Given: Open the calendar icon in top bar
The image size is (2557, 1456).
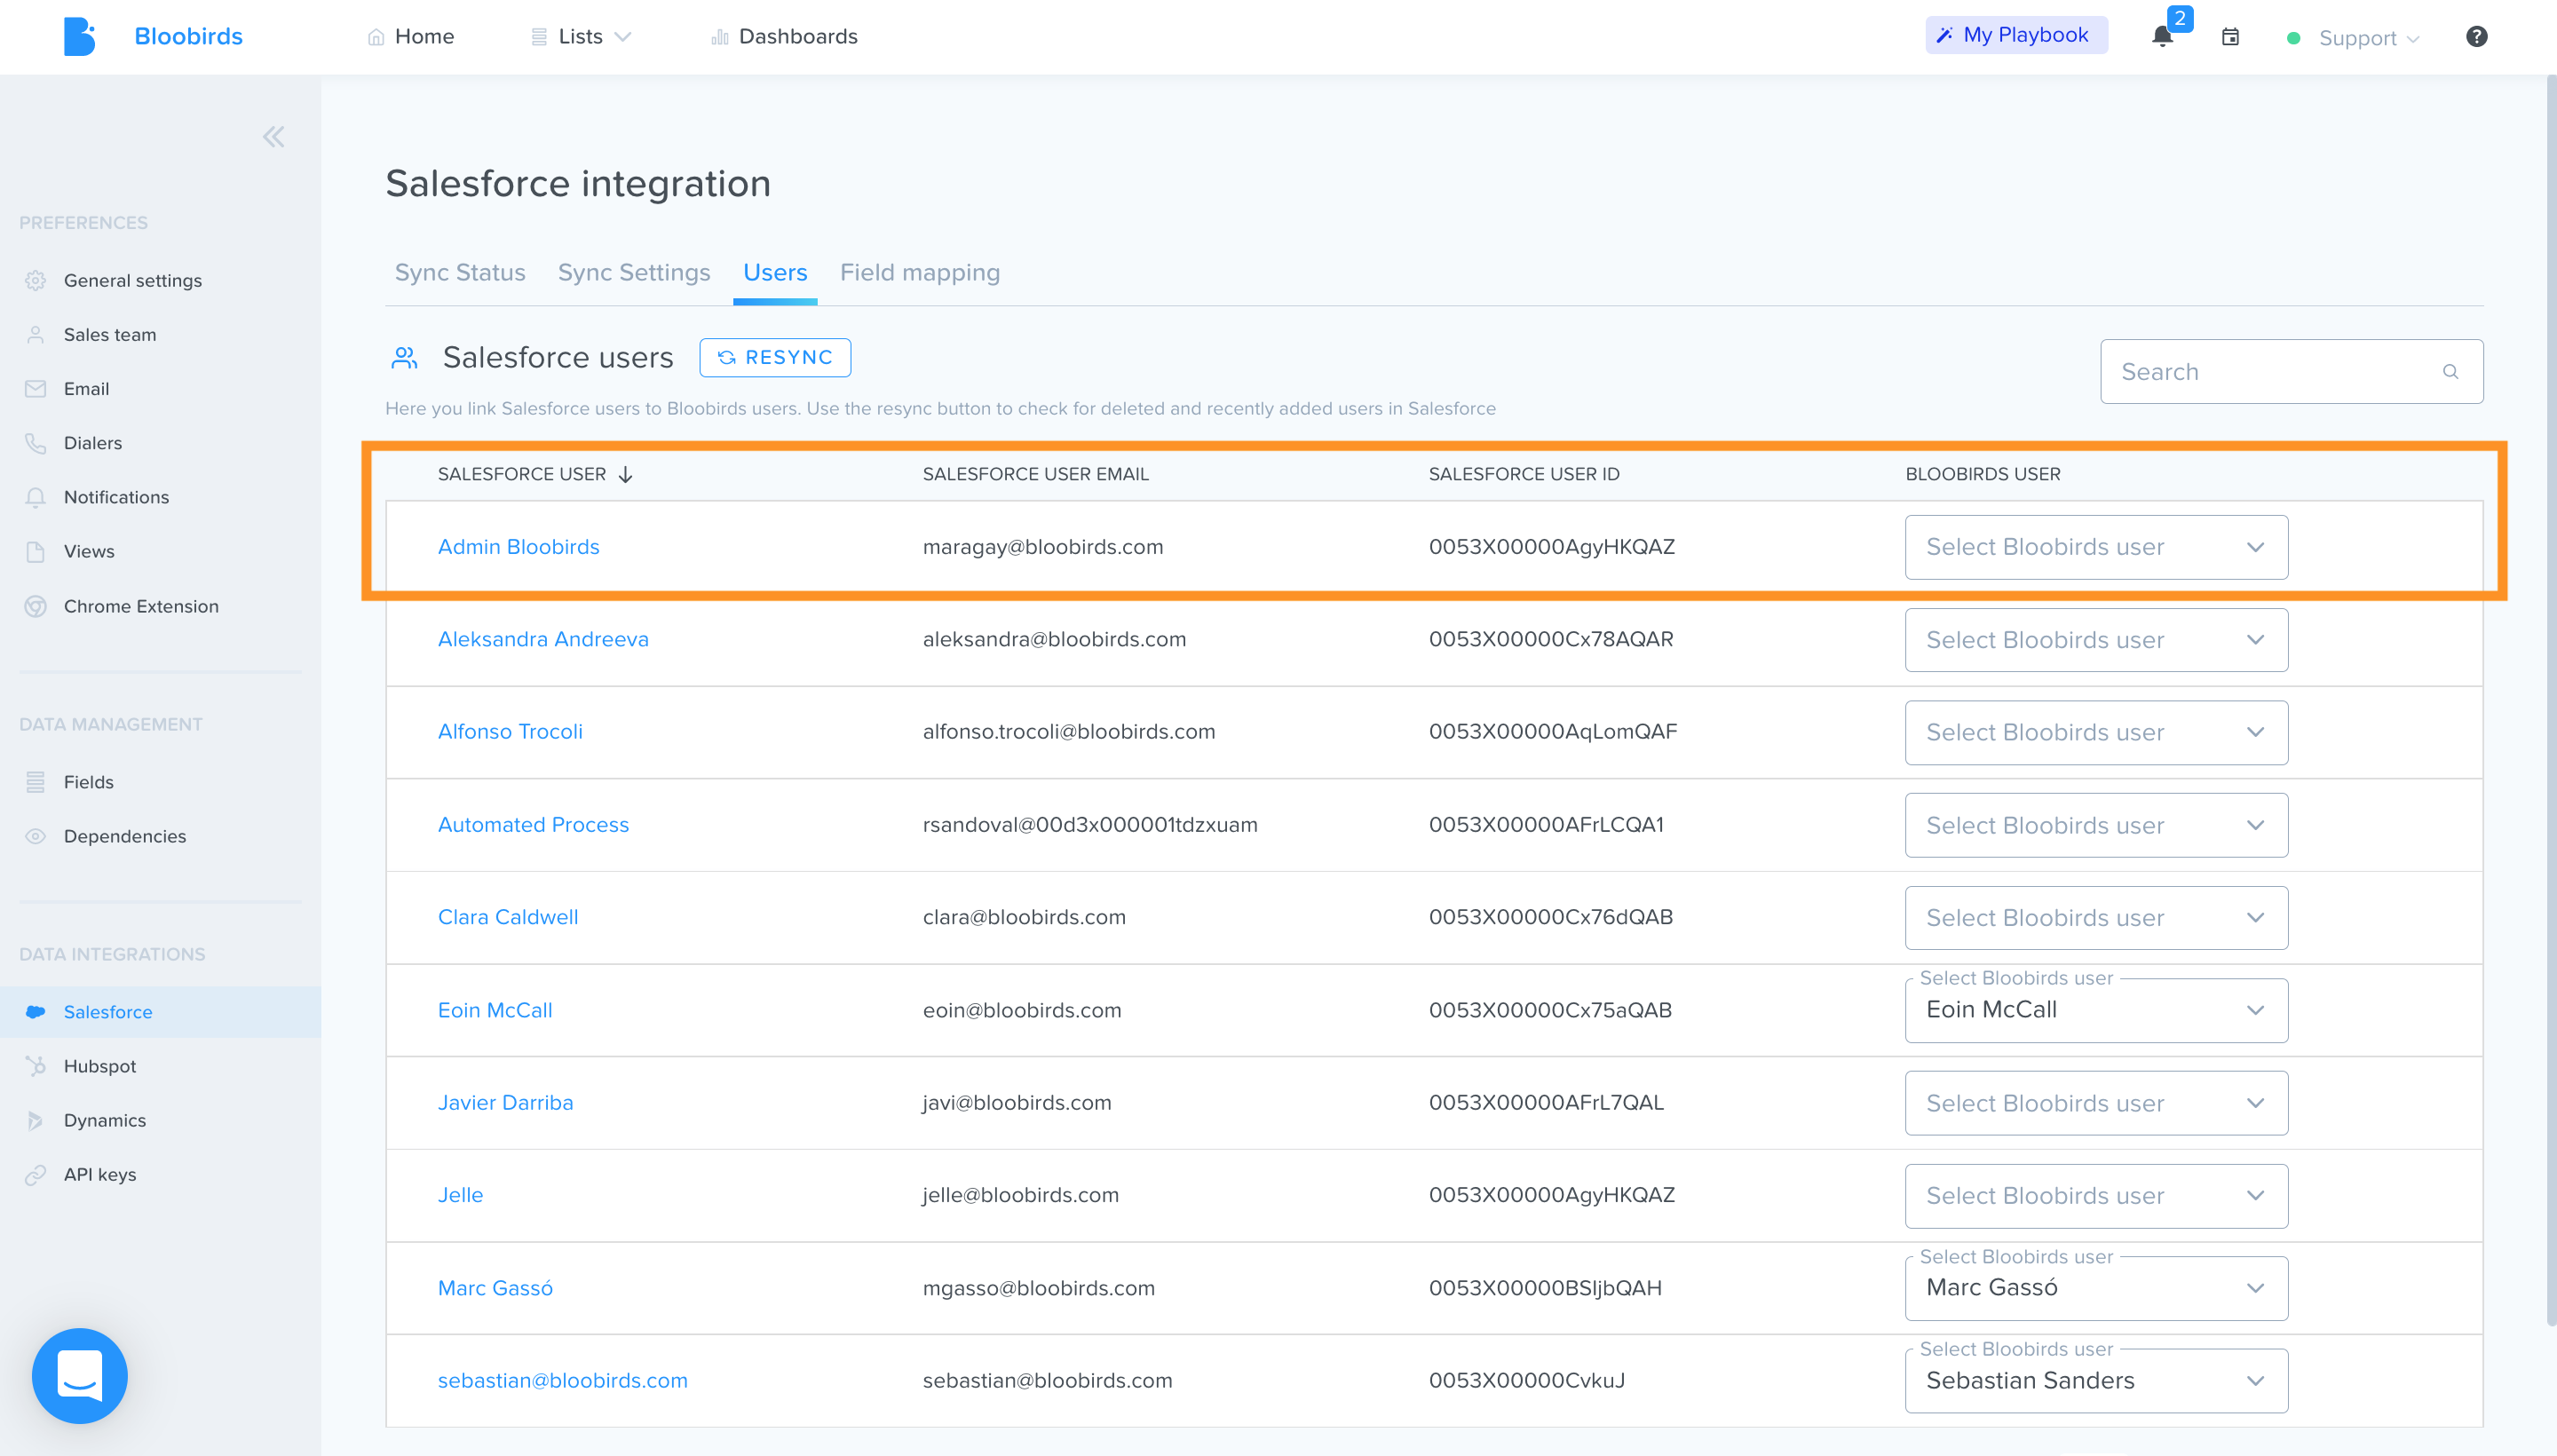Looking at the screenshot, I should pyautogui.click(x=2230, y=37).
